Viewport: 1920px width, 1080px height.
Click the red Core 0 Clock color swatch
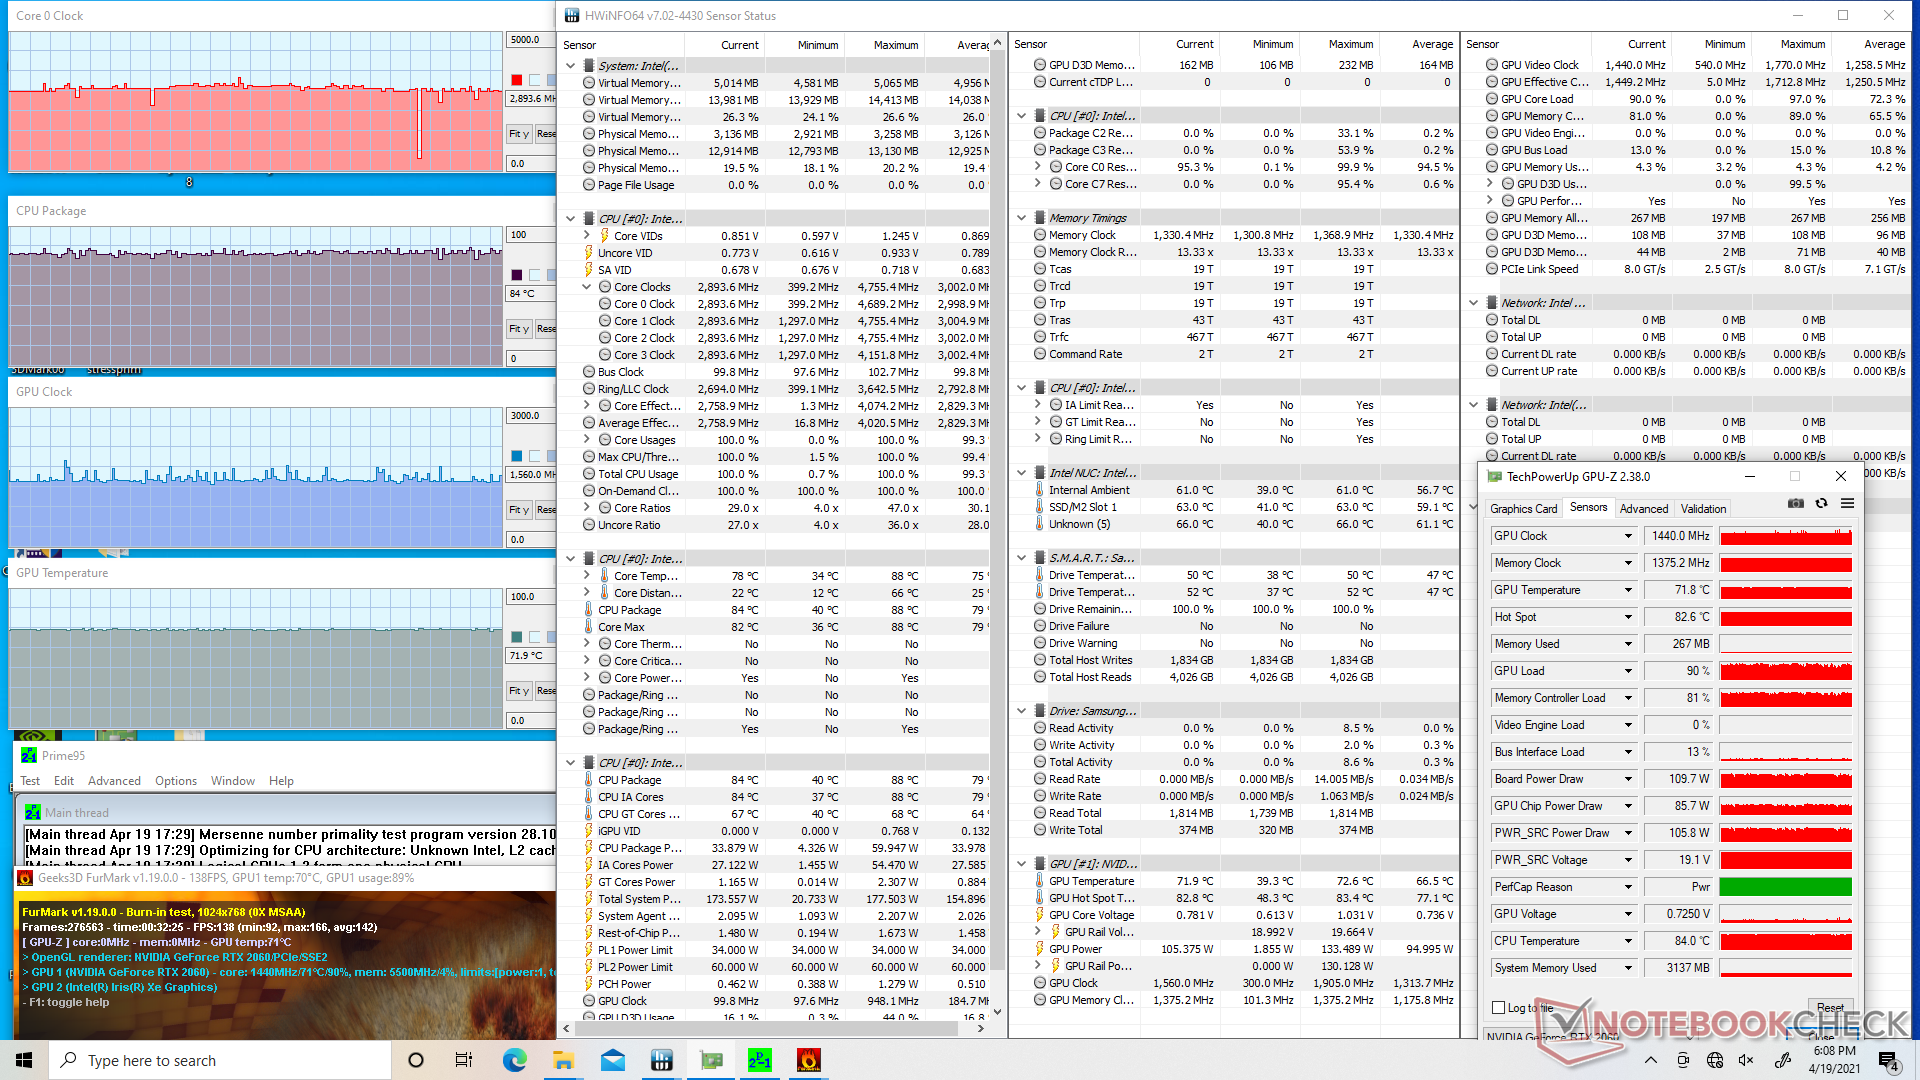516,80
